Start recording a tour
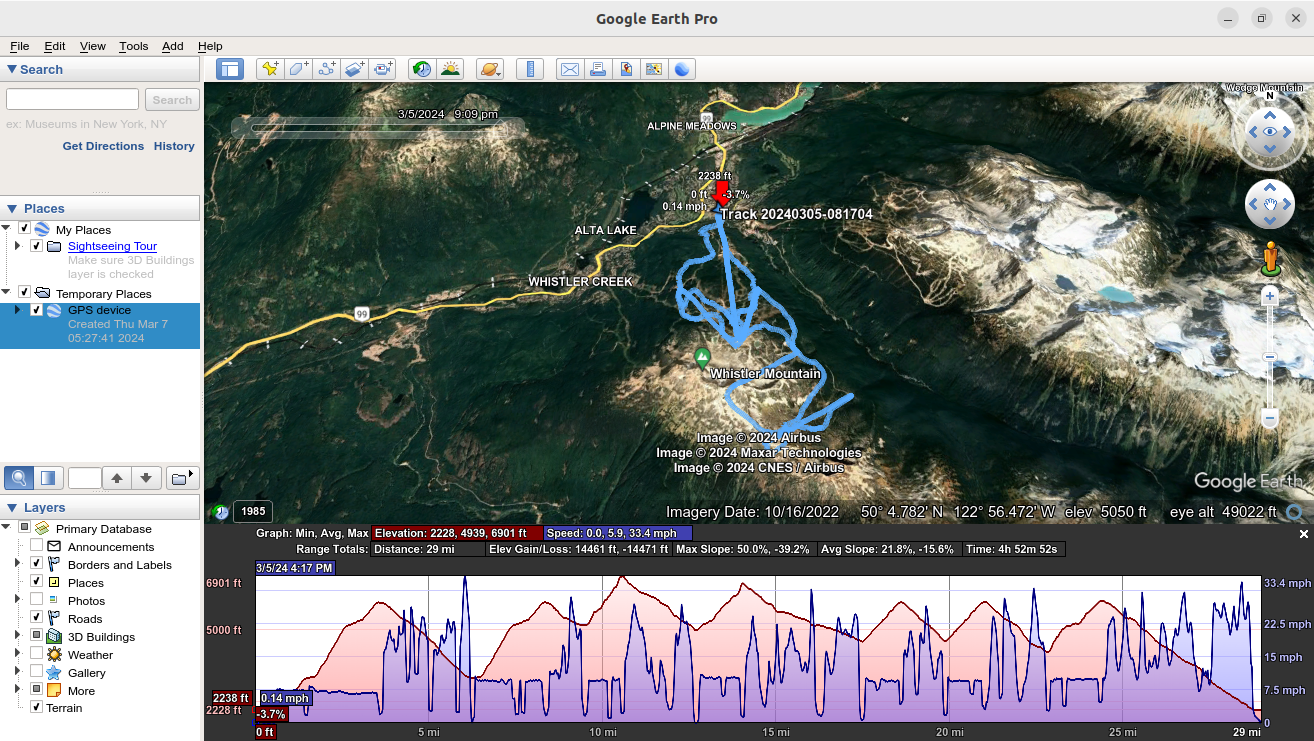Viewport: 1314px width, 741px height. pos(383,69)
